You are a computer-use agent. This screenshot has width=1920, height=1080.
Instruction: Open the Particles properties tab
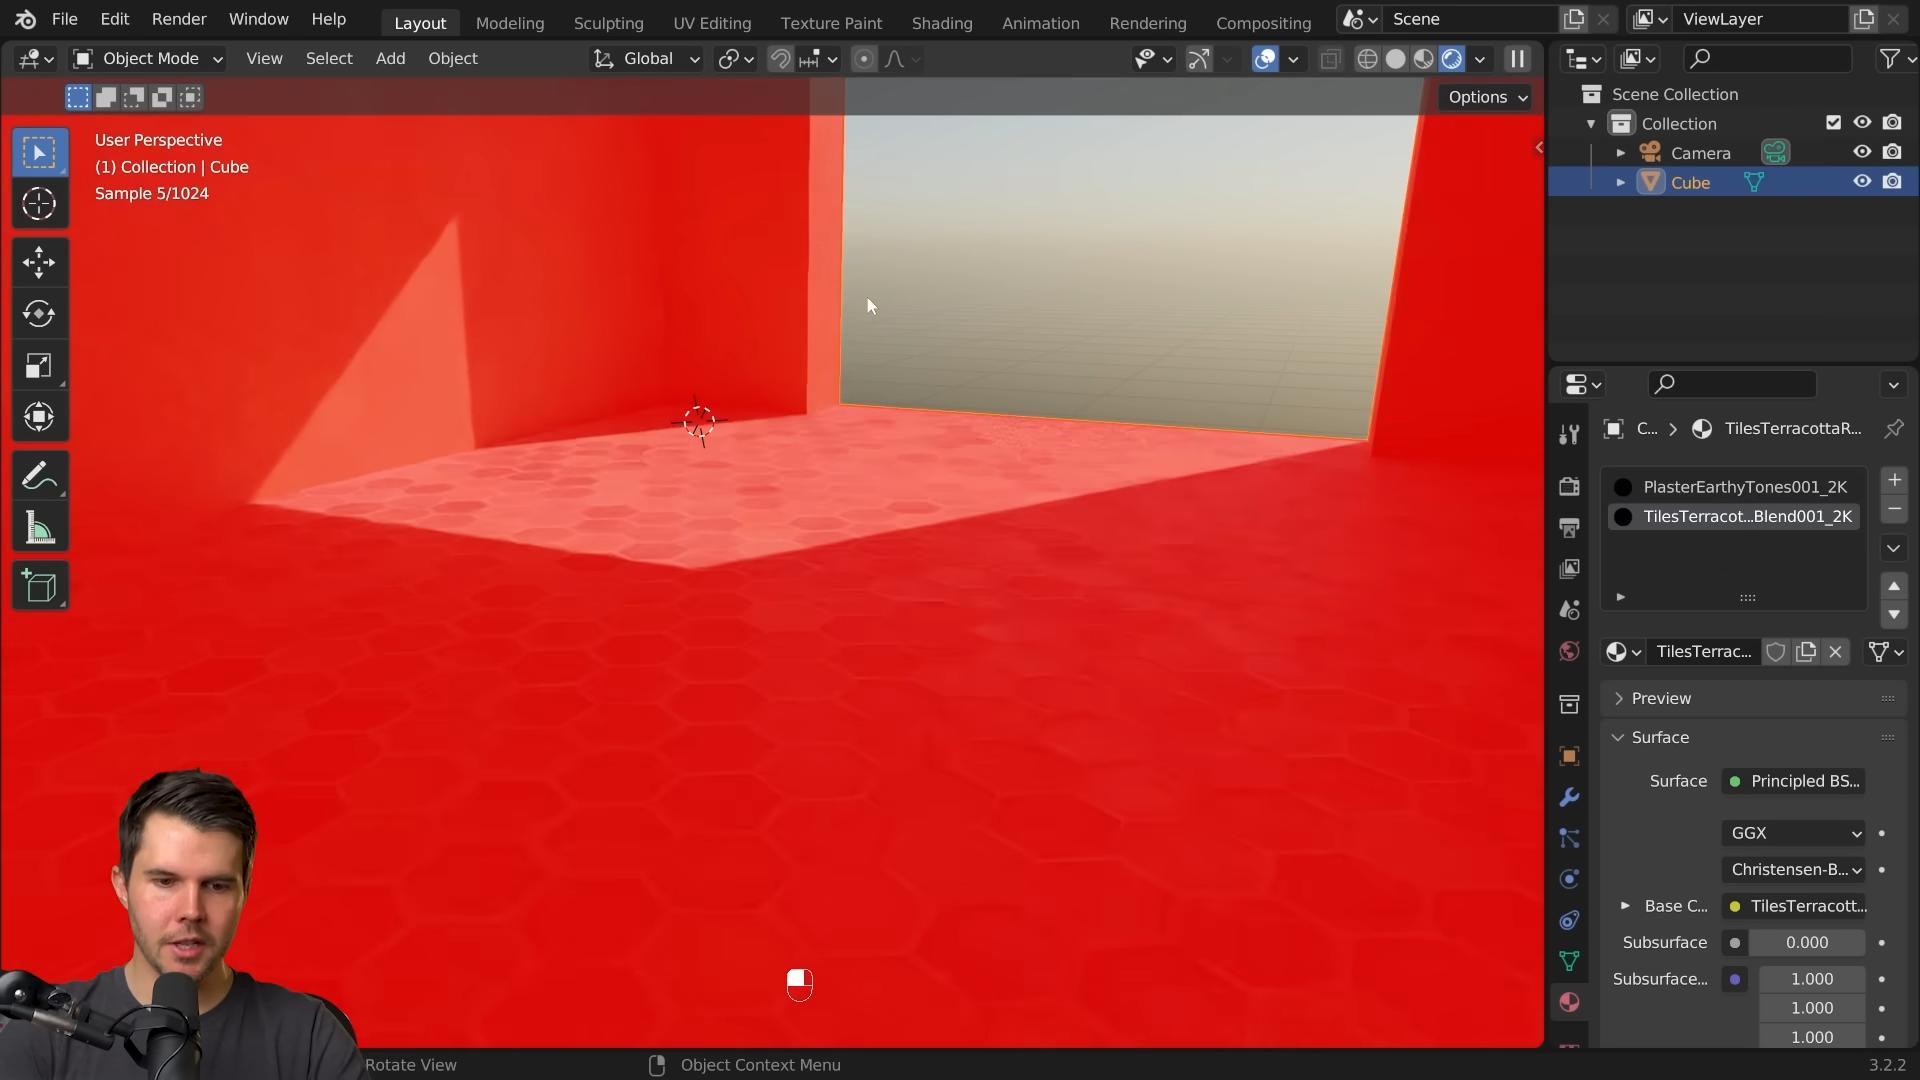pyautogui.click(x=1569, y=838)
